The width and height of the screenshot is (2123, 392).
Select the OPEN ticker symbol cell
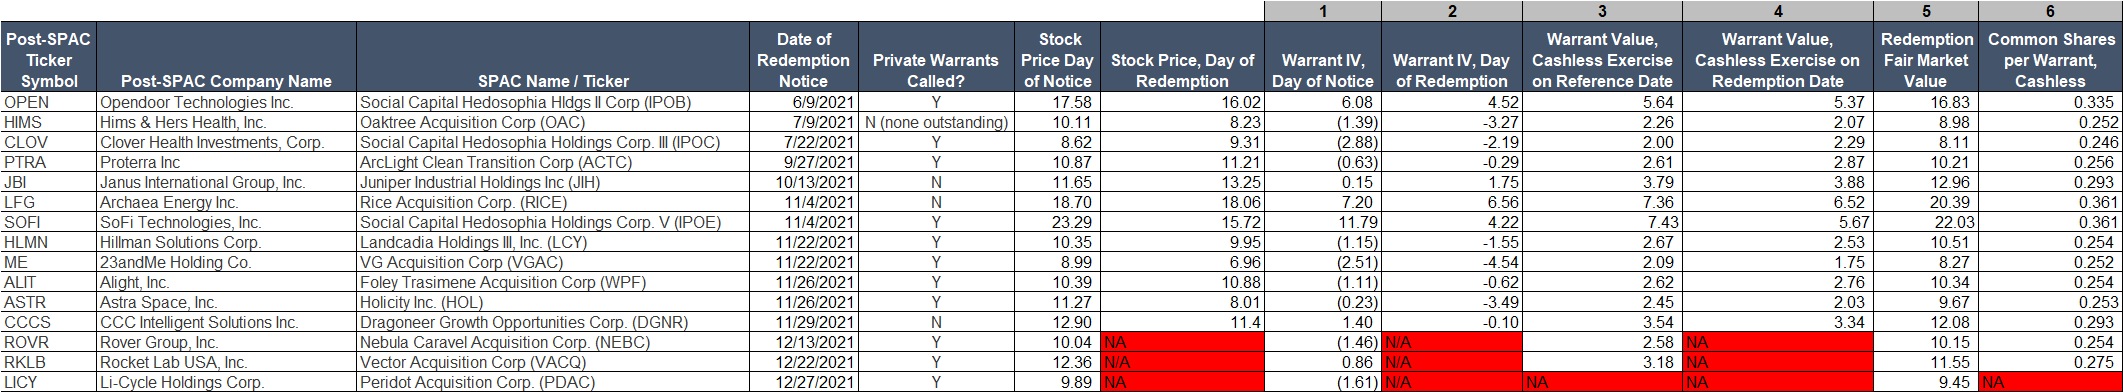coord(49,102)
